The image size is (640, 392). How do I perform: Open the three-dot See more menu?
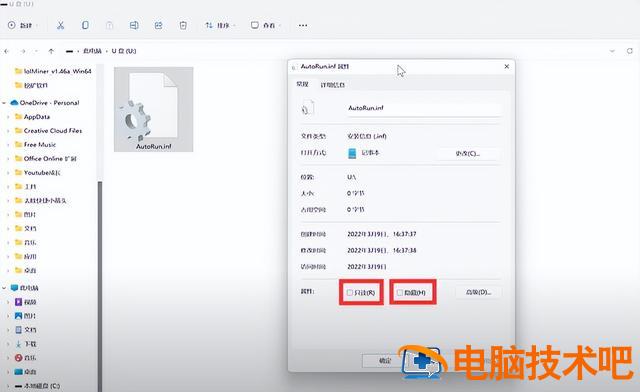tap(302, 25)
